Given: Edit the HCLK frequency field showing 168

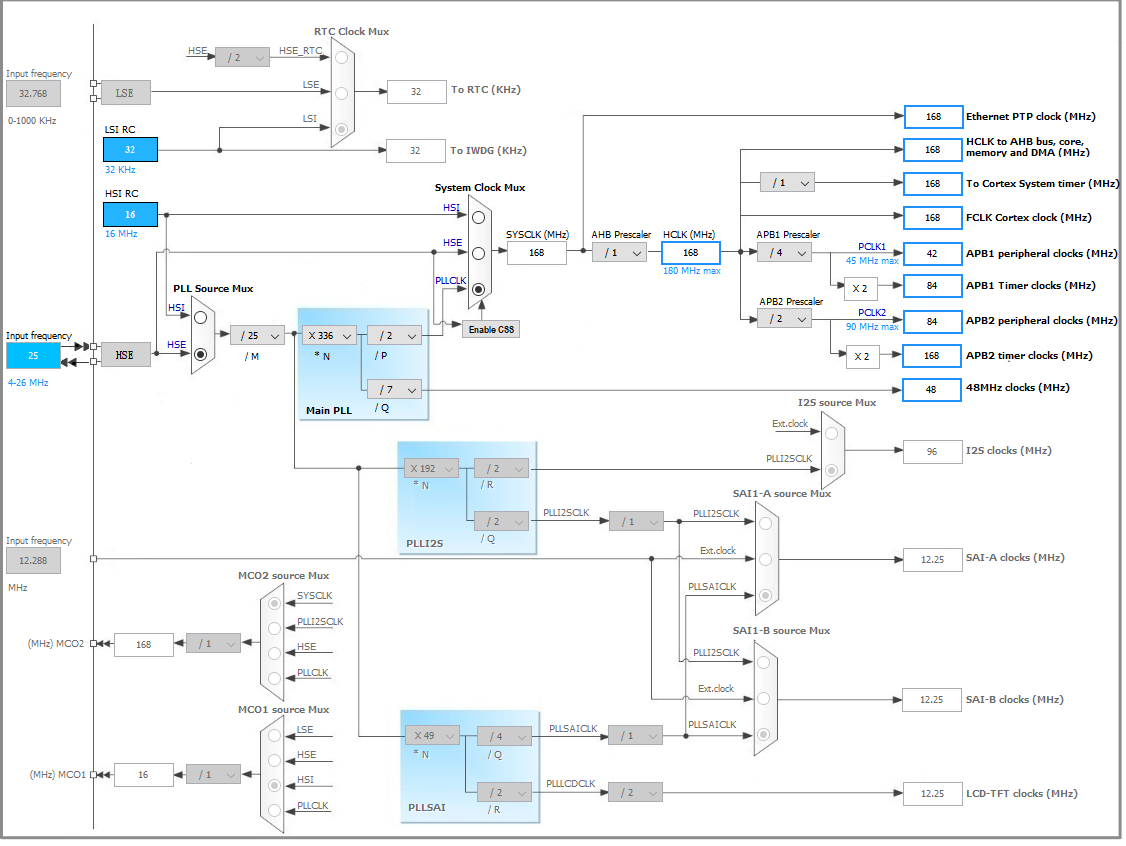Looking at the screenshot, I should (x=690, y=253).
